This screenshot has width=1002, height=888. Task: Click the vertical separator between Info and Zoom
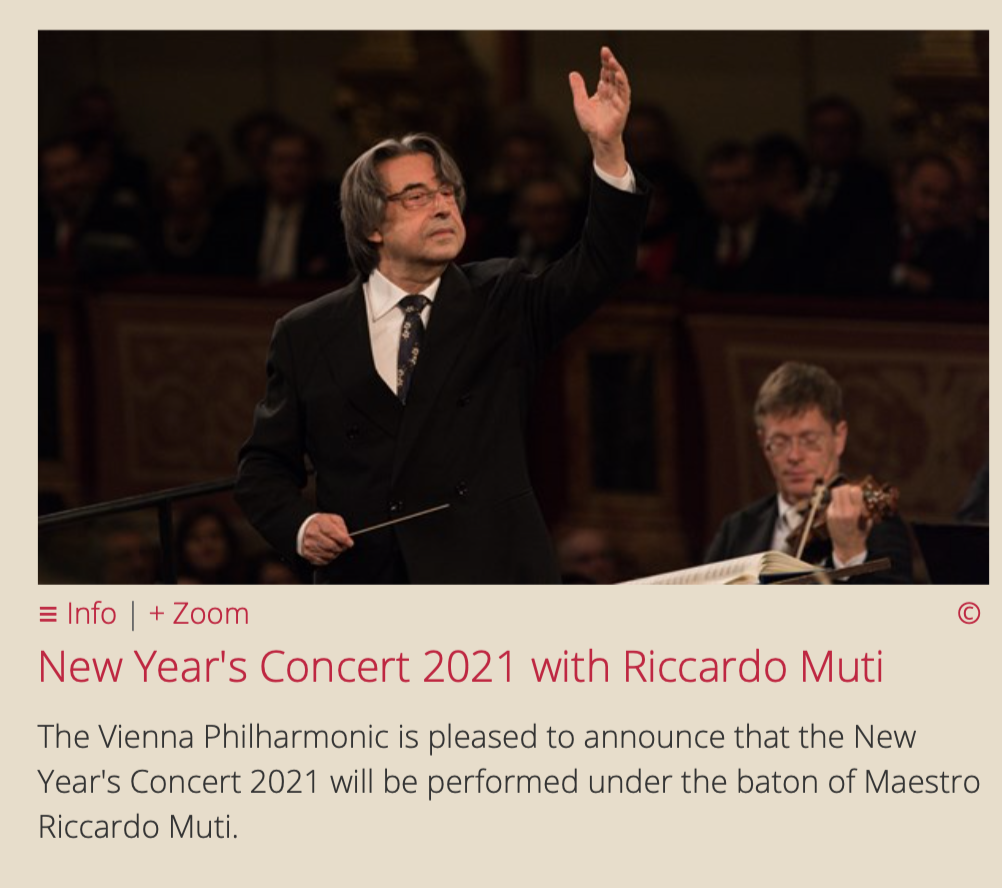coord(133,615)
